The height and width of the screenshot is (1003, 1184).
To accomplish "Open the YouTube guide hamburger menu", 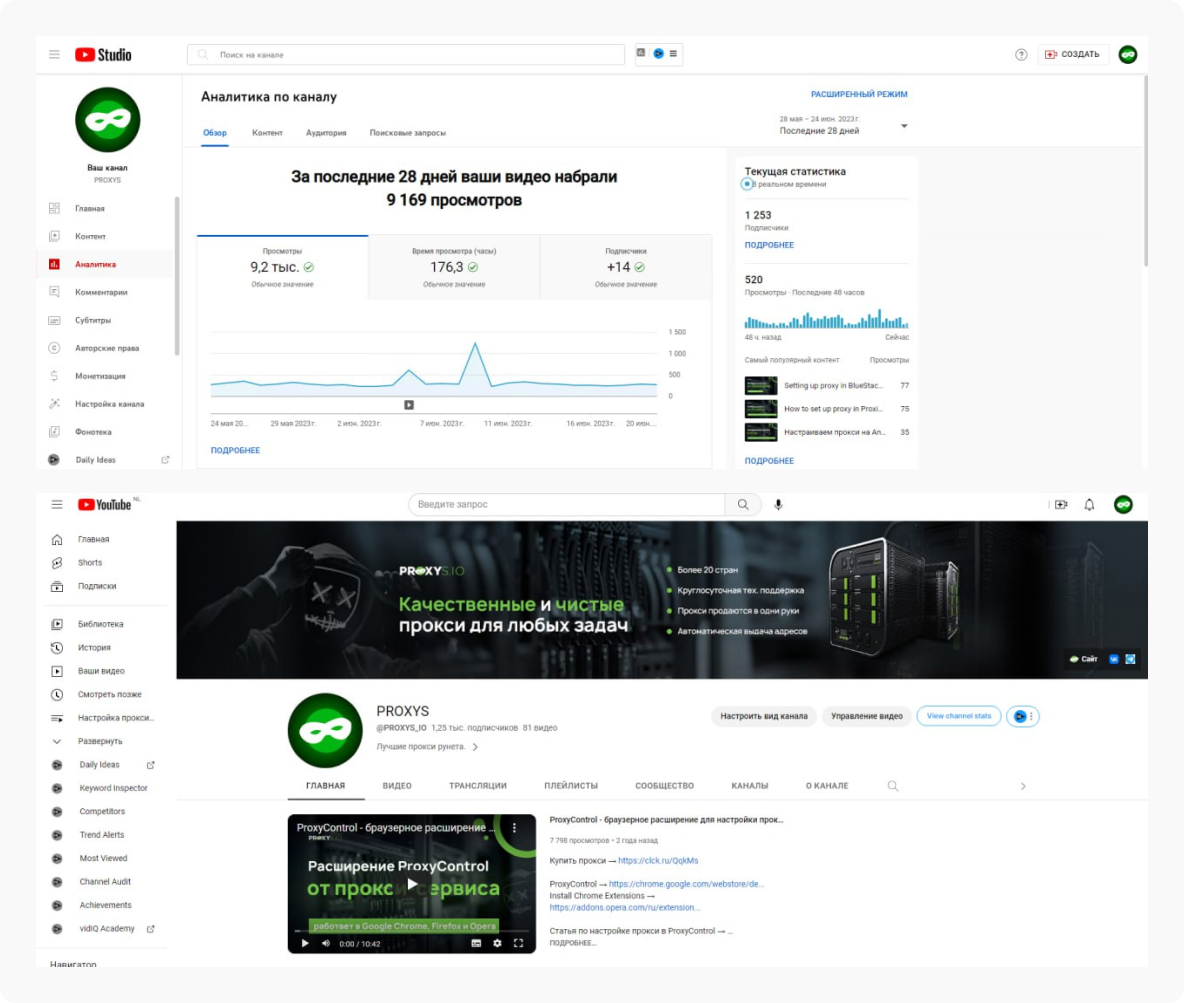I will coord(57,505).
